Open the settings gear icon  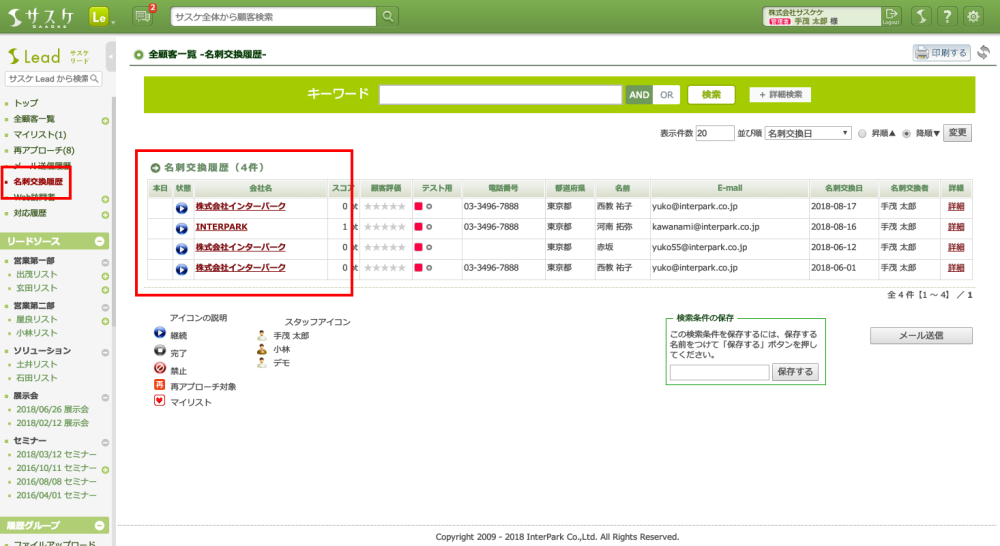974,17
